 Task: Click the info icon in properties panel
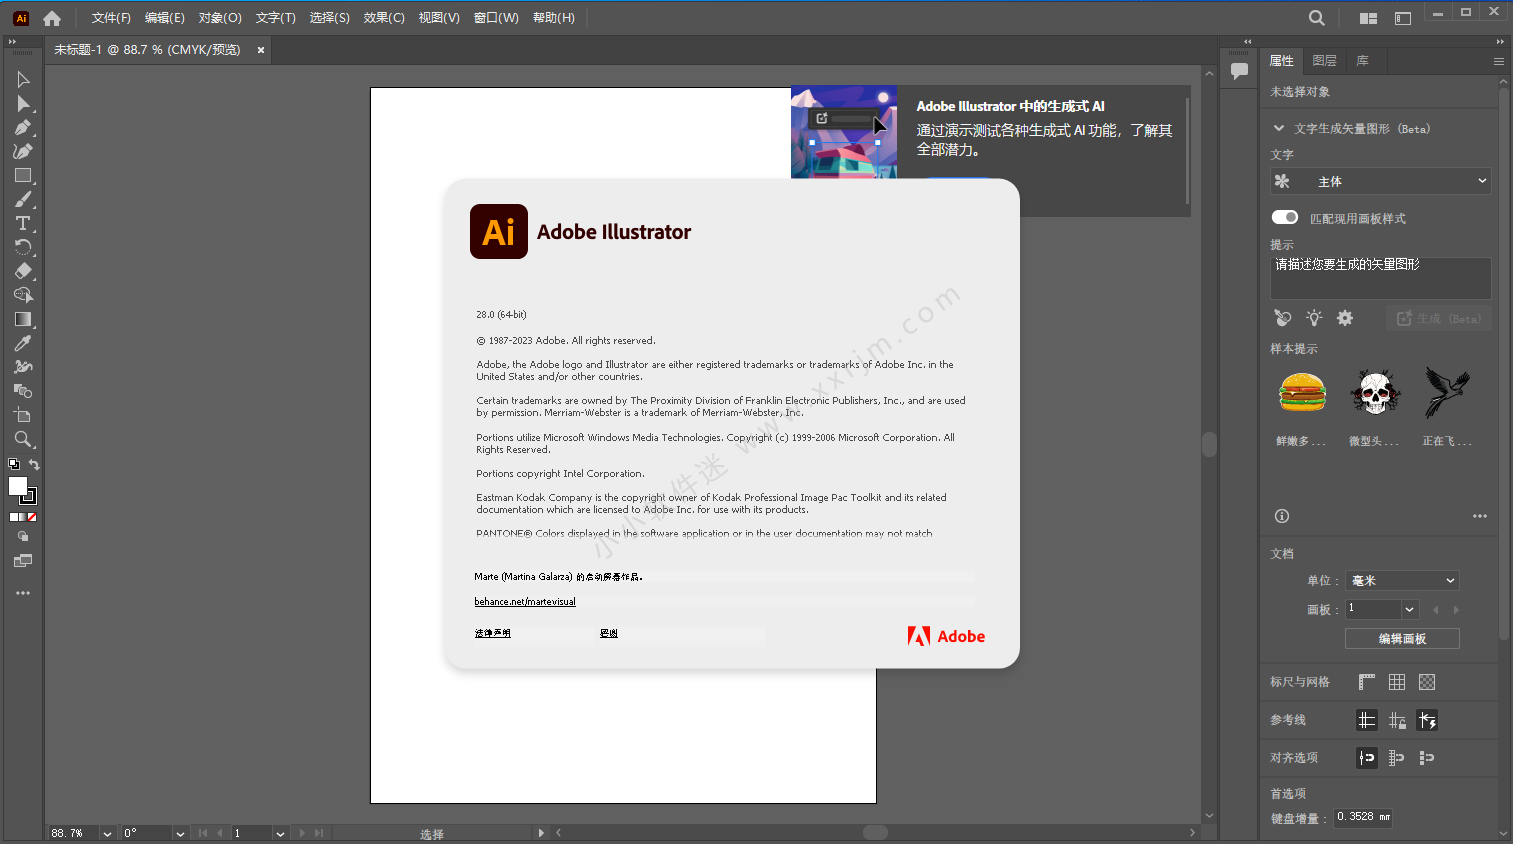[1282, 516]
